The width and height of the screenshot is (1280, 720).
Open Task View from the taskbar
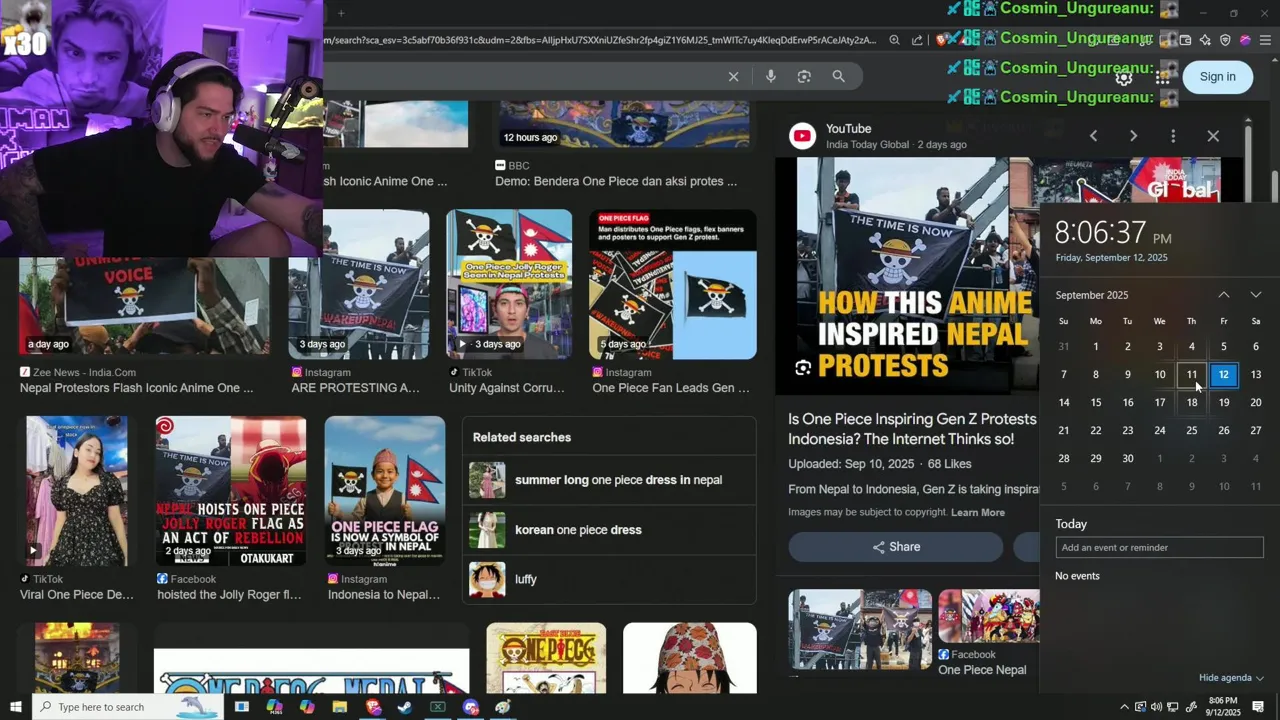coord(241,707)
